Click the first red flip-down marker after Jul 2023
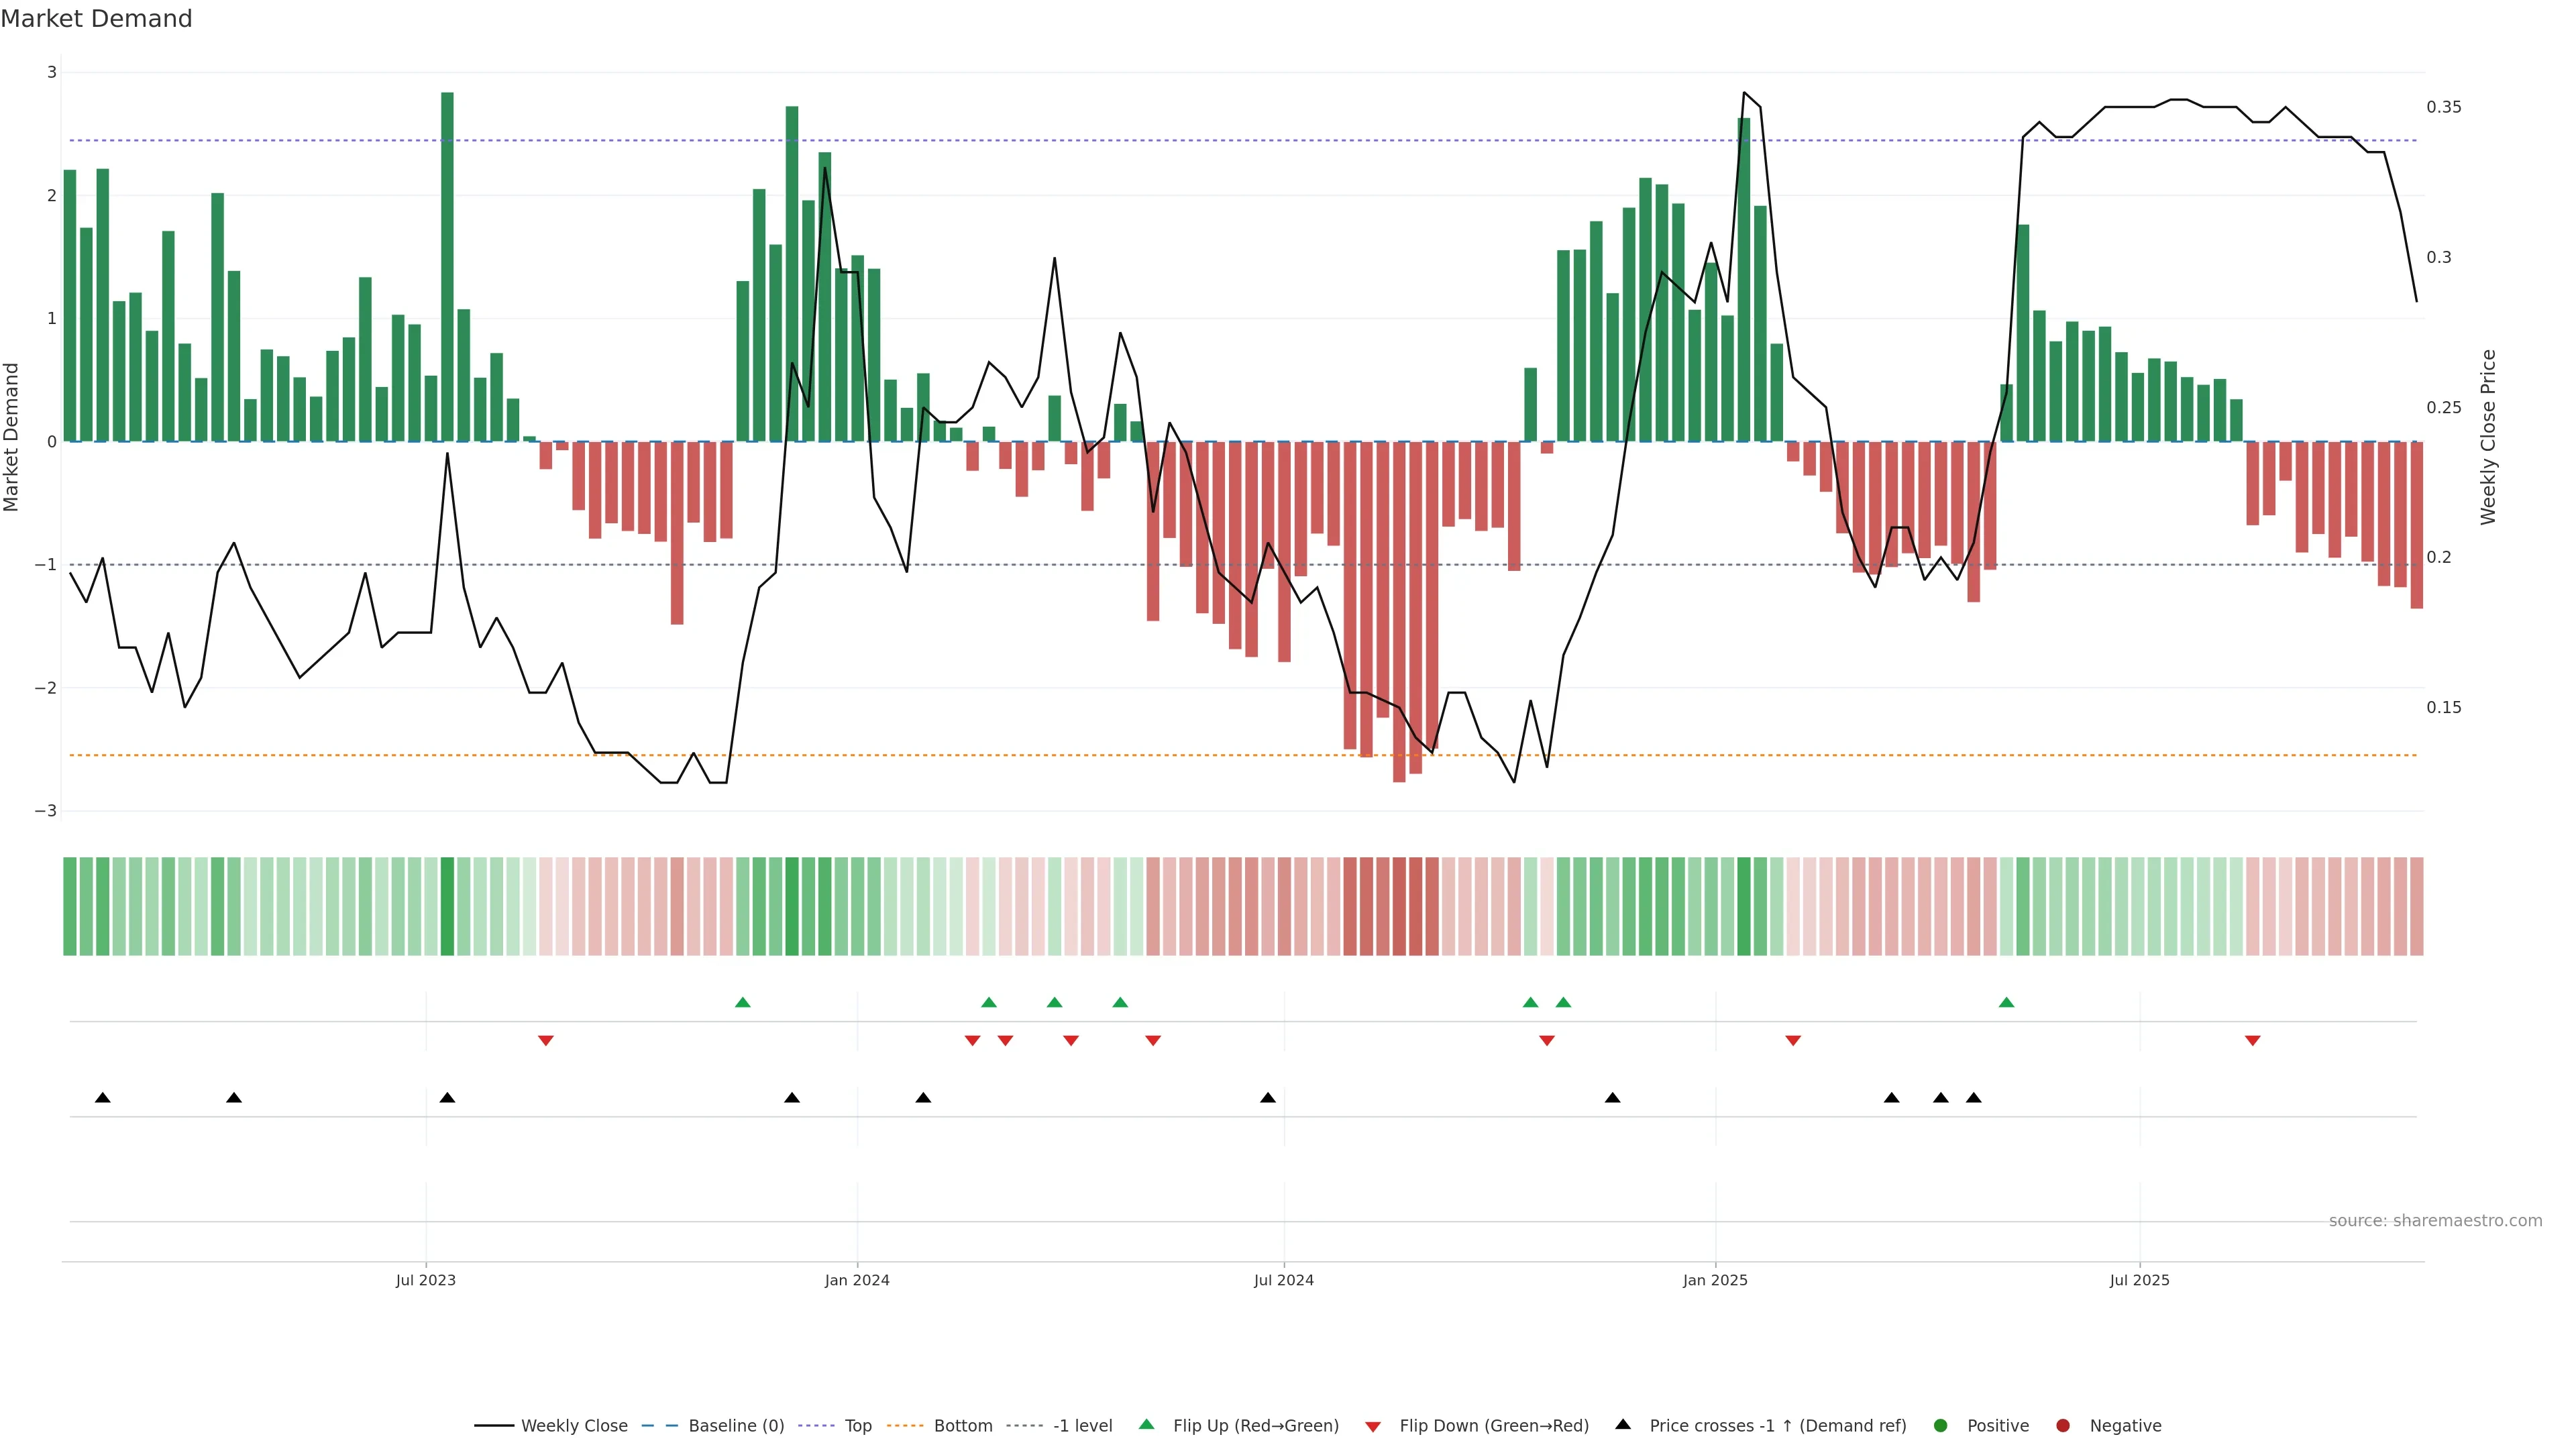The height and width of the screenshot is (1449, 2576). pyautogui.click(x=545, y=1041)
